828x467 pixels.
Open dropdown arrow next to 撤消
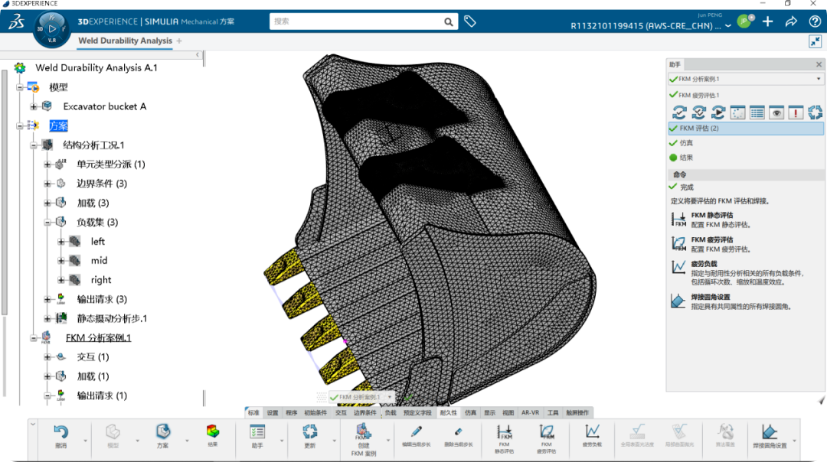85,440
